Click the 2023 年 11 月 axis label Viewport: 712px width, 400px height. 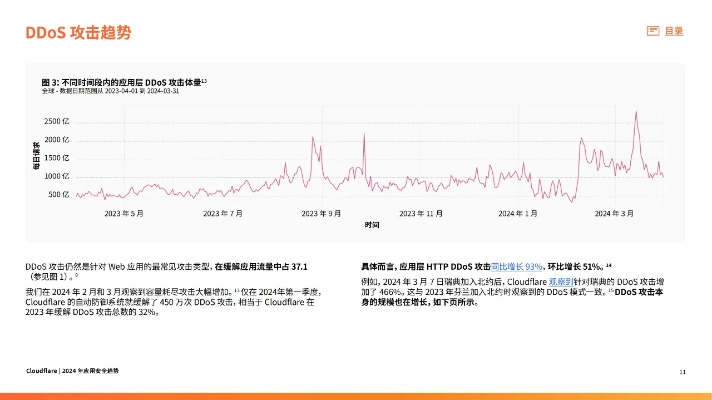421,213
